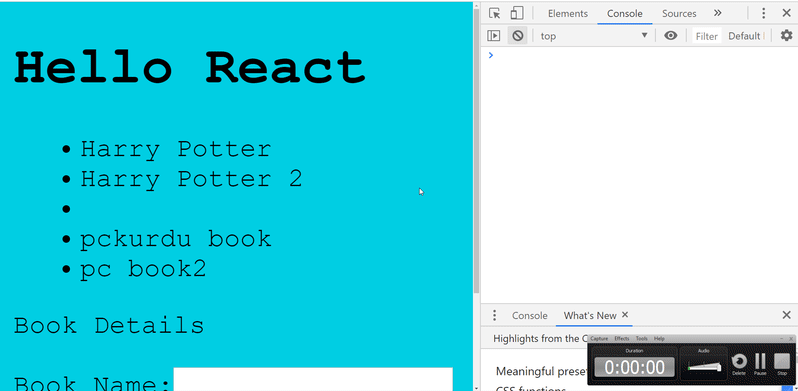Activate the inspect element picker icon
Image resolution: width=798 pixels, height=391 pixels.
pyautogui.click(x=494, y=13)
